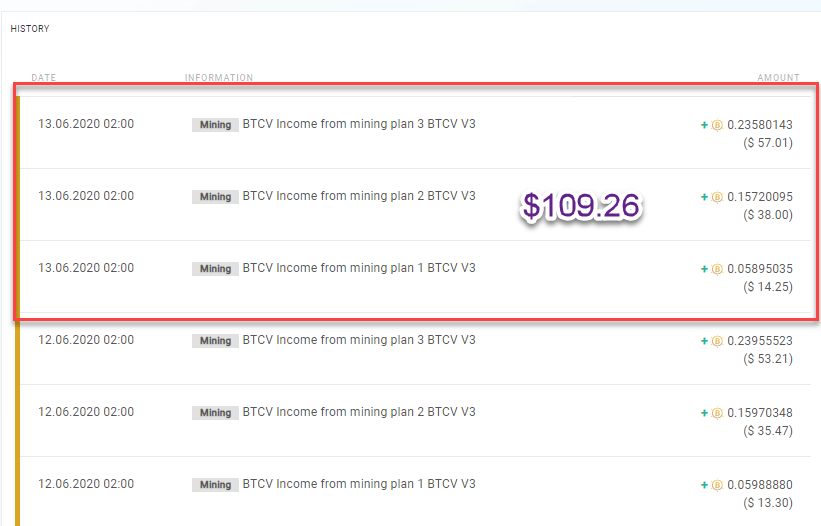Click the BTCV coin icon beside 0.15720095
This screenshot has width=821, height=526.
[717, 197]
